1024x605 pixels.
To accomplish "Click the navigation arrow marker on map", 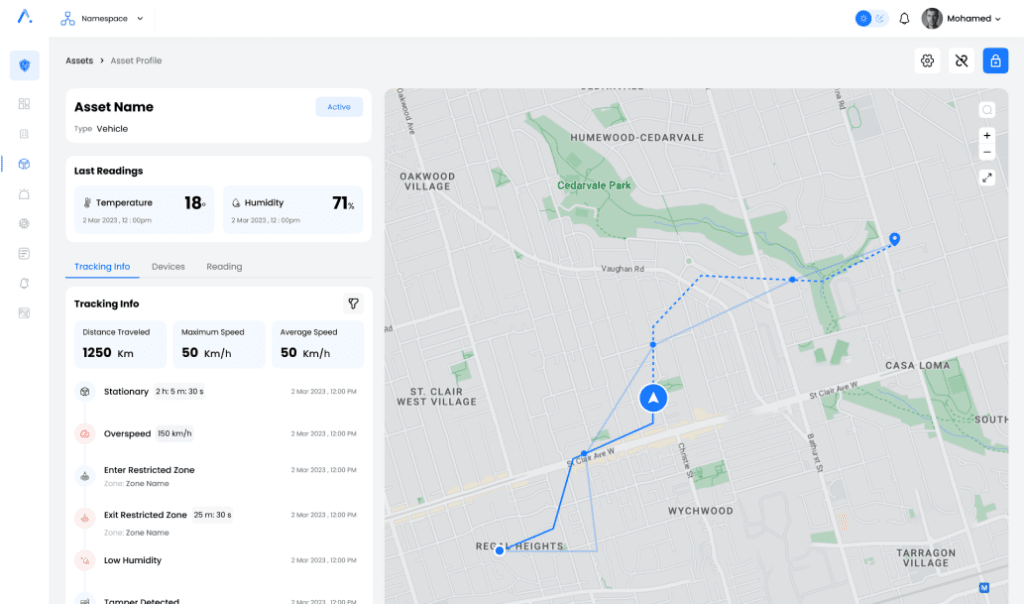I will coord(652,398).
